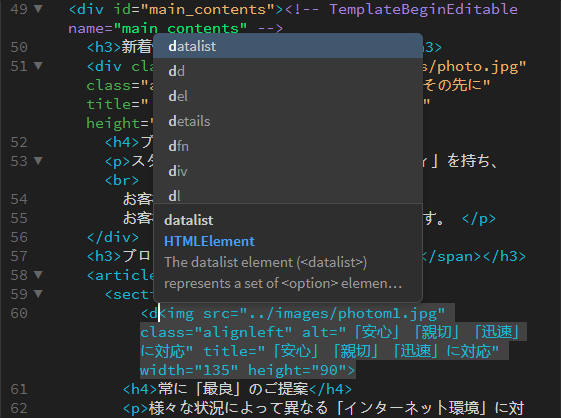Click the height="90" attribute
561x418 pixels.
[x=297, y=370]
